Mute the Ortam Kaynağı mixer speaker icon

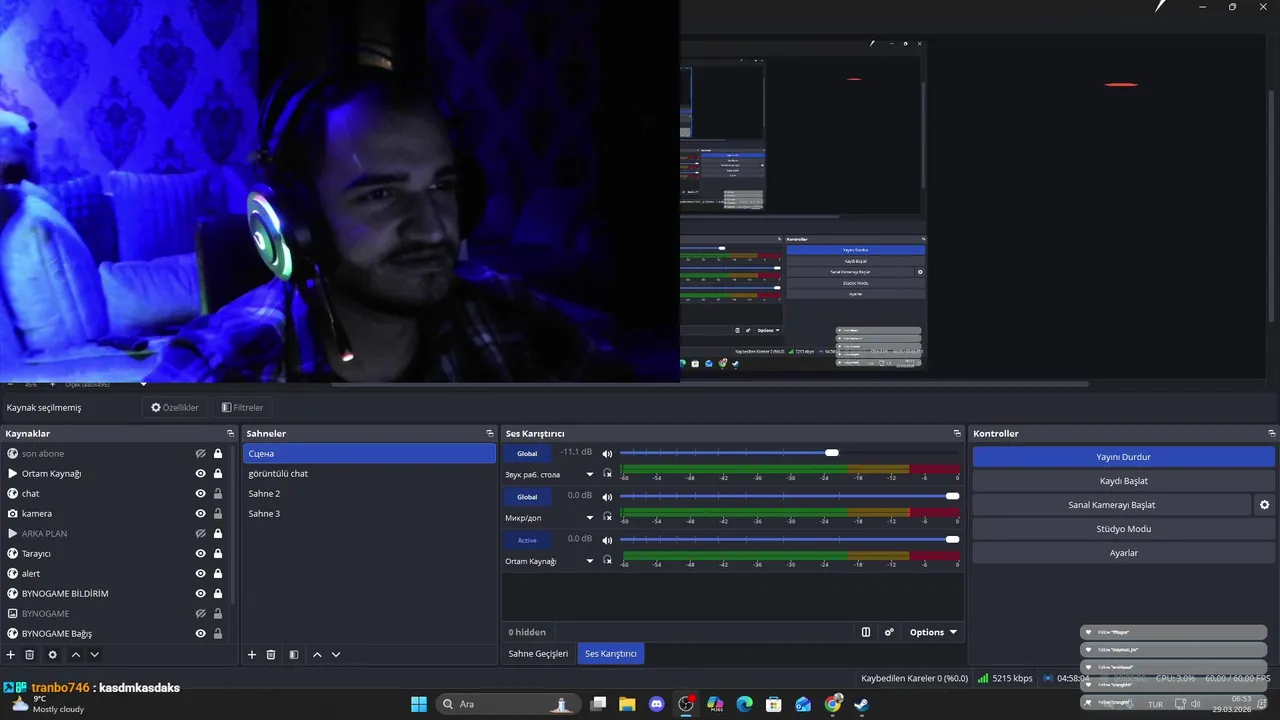[607, 539]
